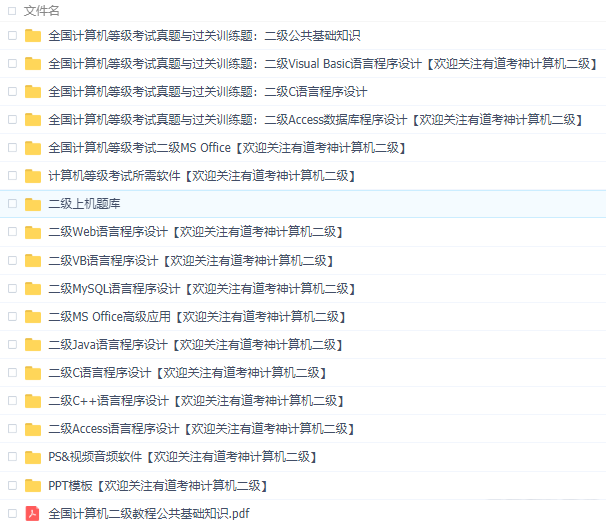Open 二级C++语言程序设计 folder name
Image resolution: width=606 pixels, height=527 pixels.
[x=196, y=401]
